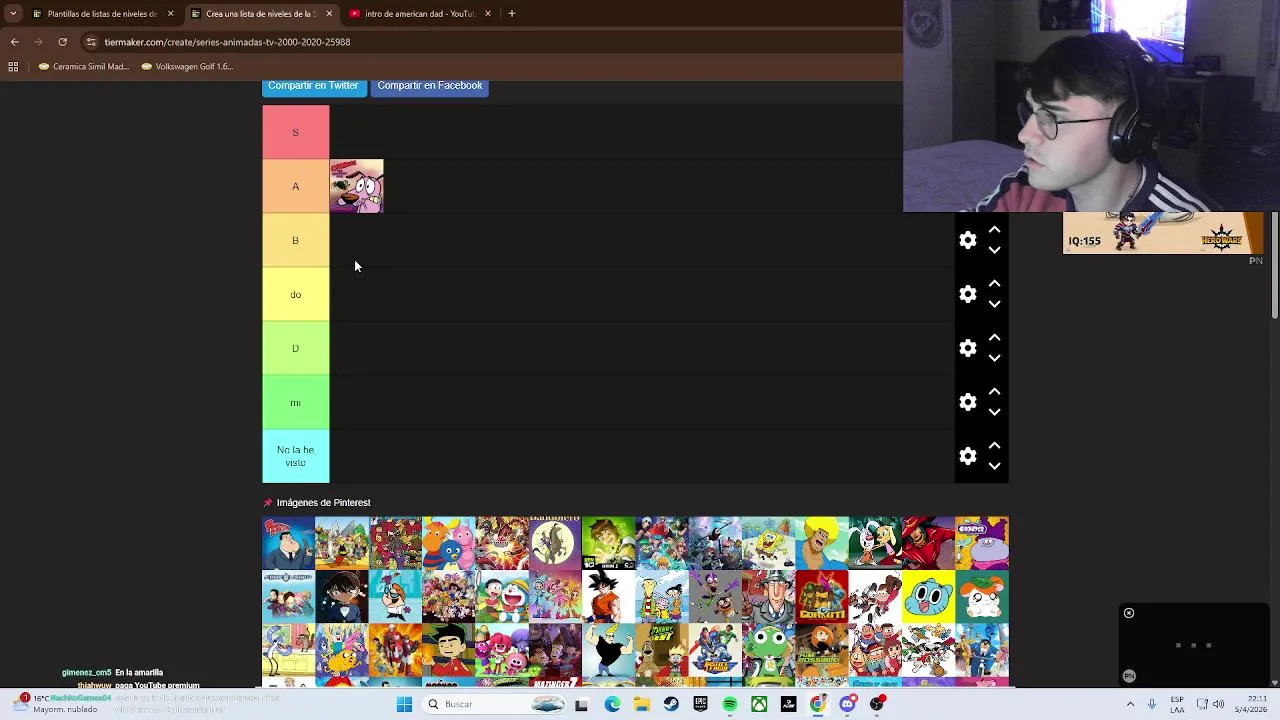
Task: Open the Hero Wars IQ:155 ad
Action: (x=1163, y=233)
